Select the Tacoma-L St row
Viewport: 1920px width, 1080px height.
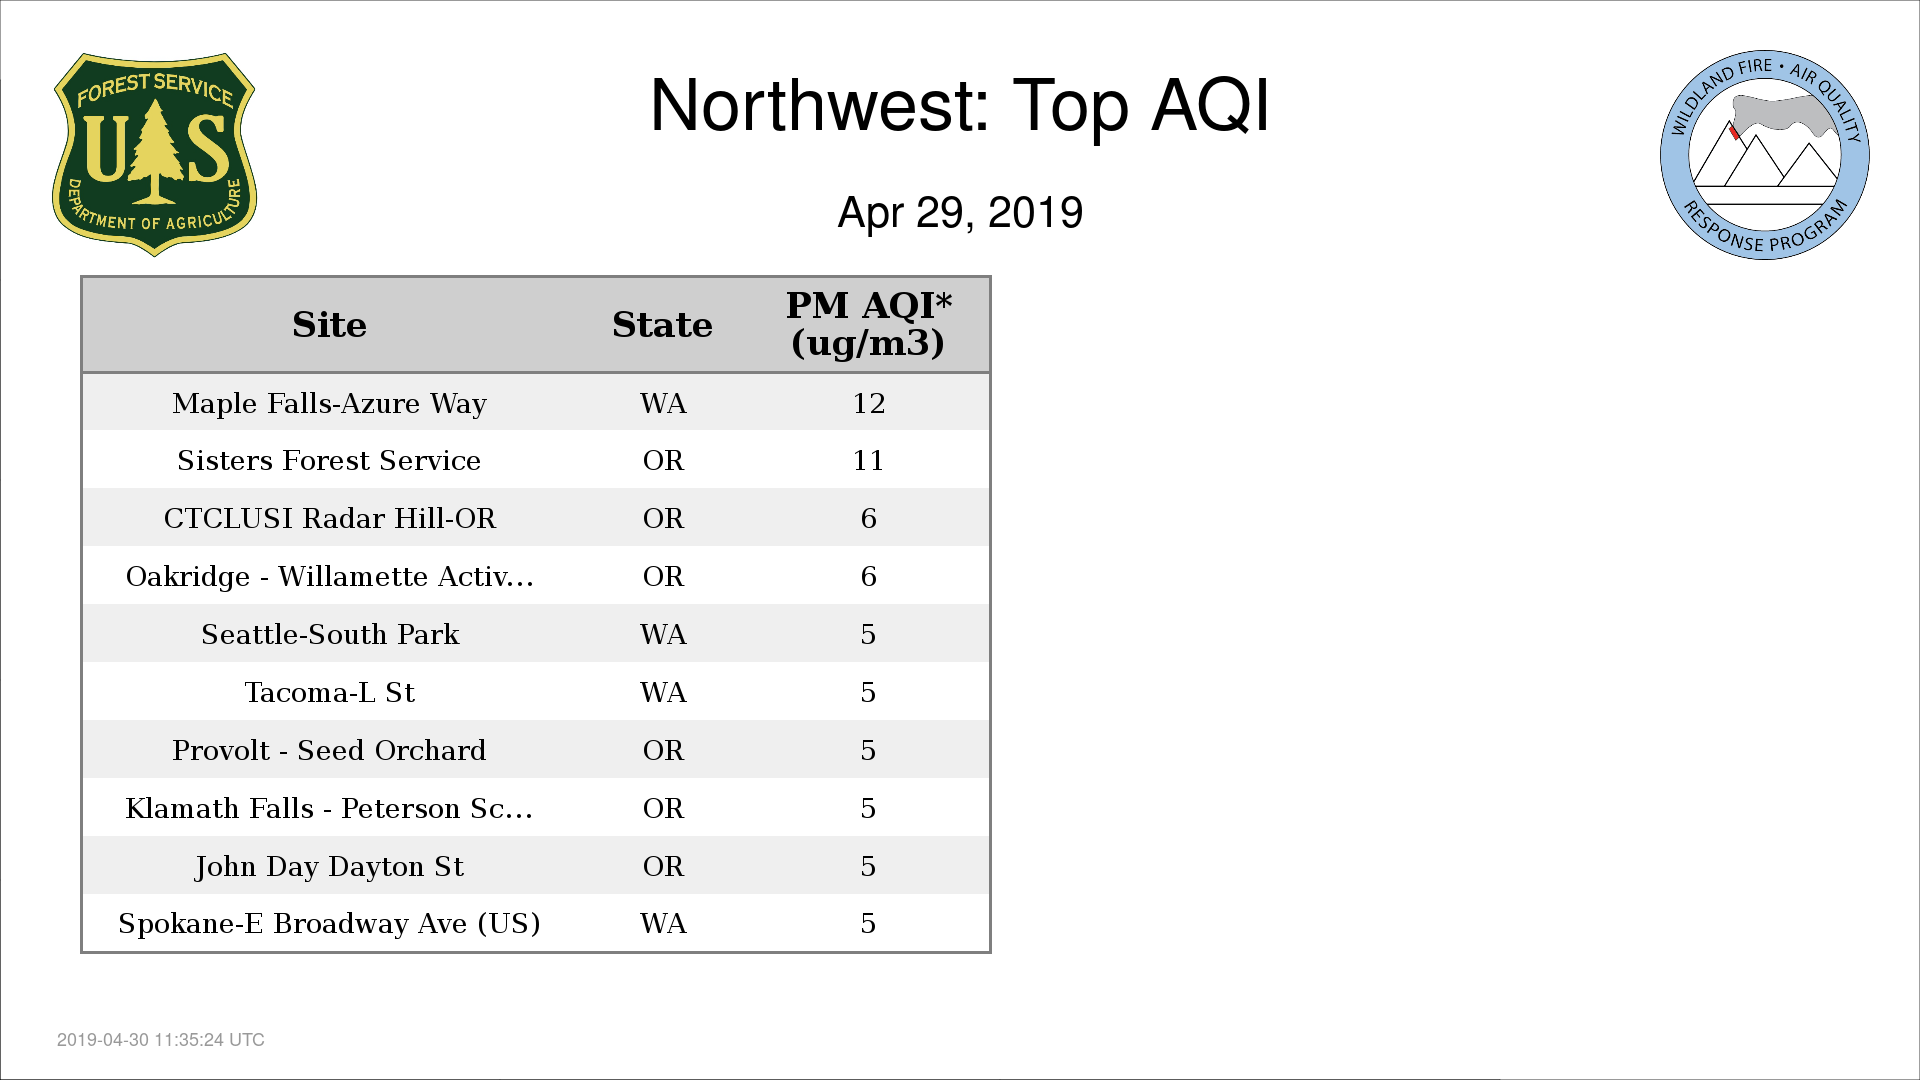[536, 692]
